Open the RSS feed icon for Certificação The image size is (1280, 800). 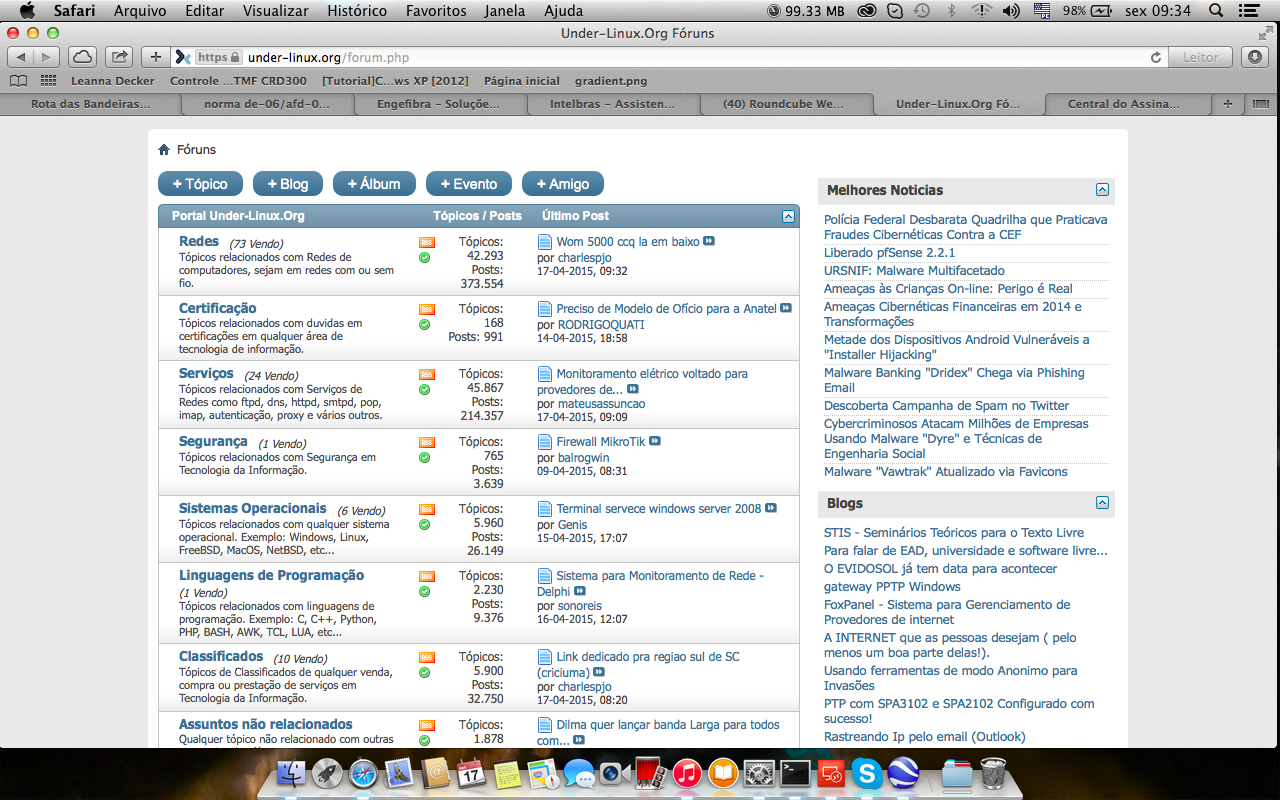coord(427,309)
